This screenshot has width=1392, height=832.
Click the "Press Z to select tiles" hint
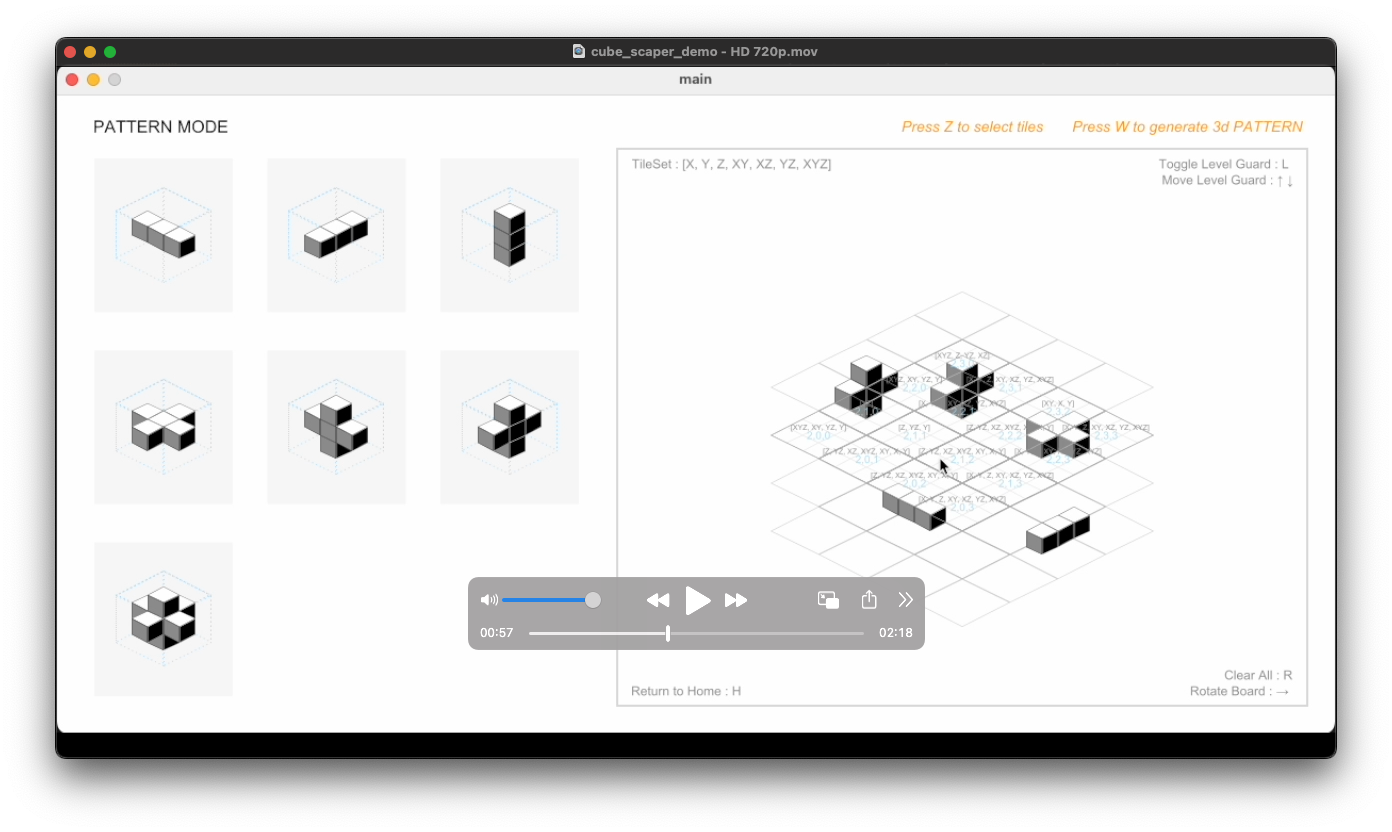pos(973,127)
